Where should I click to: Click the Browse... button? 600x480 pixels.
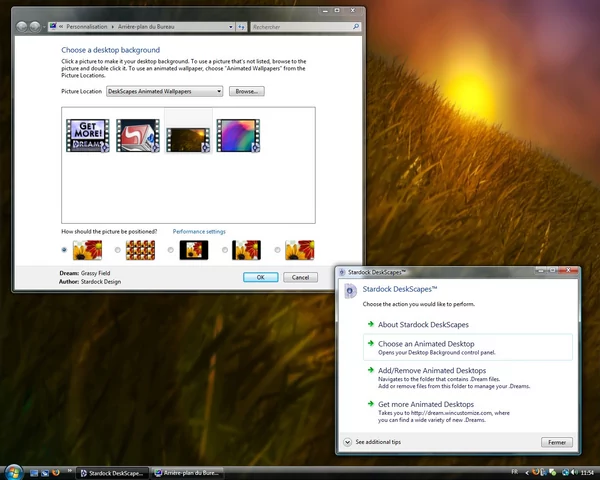[247, 91]
